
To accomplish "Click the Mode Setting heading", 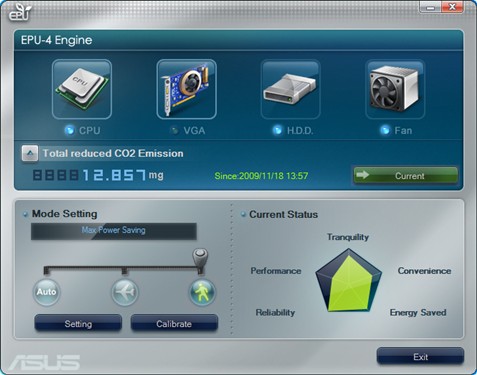I will pyautogui.click(x=65, y=214).
